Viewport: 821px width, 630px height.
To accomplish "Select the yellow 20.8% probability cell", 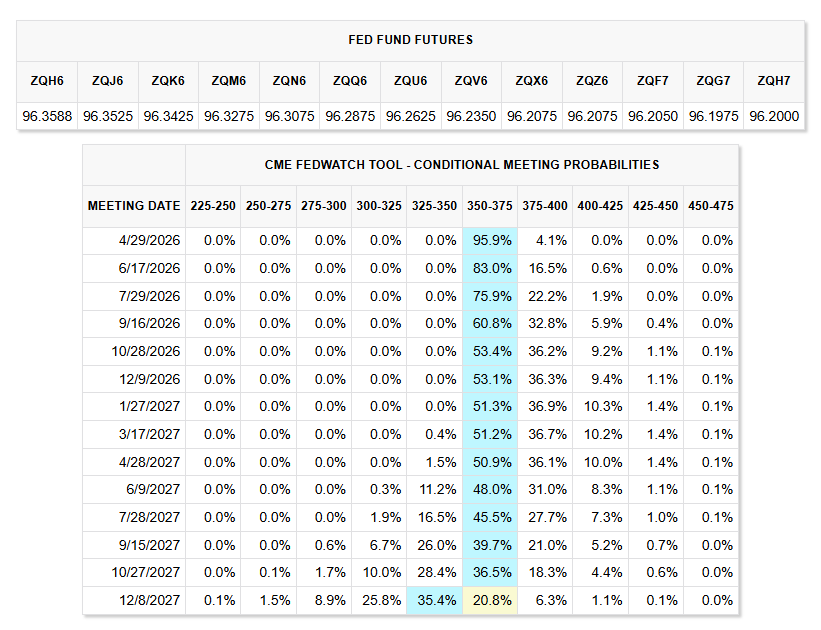I will coord(490,600).
